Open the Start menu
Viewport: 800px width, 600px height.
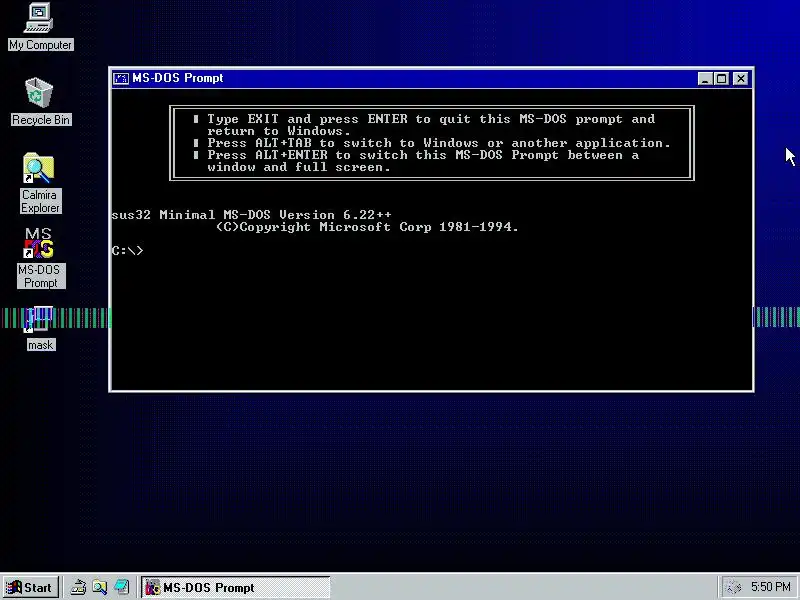pos(31,588)
